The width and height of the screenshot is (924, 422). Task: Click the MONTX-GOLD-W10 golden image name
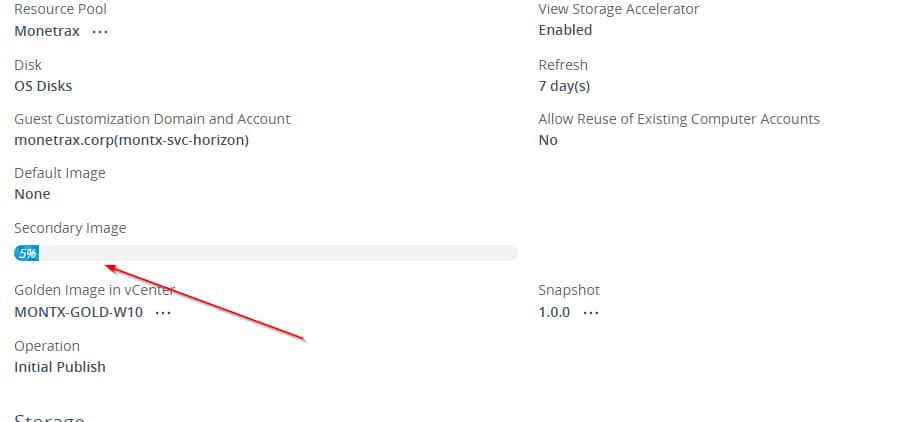coord(79,313)
